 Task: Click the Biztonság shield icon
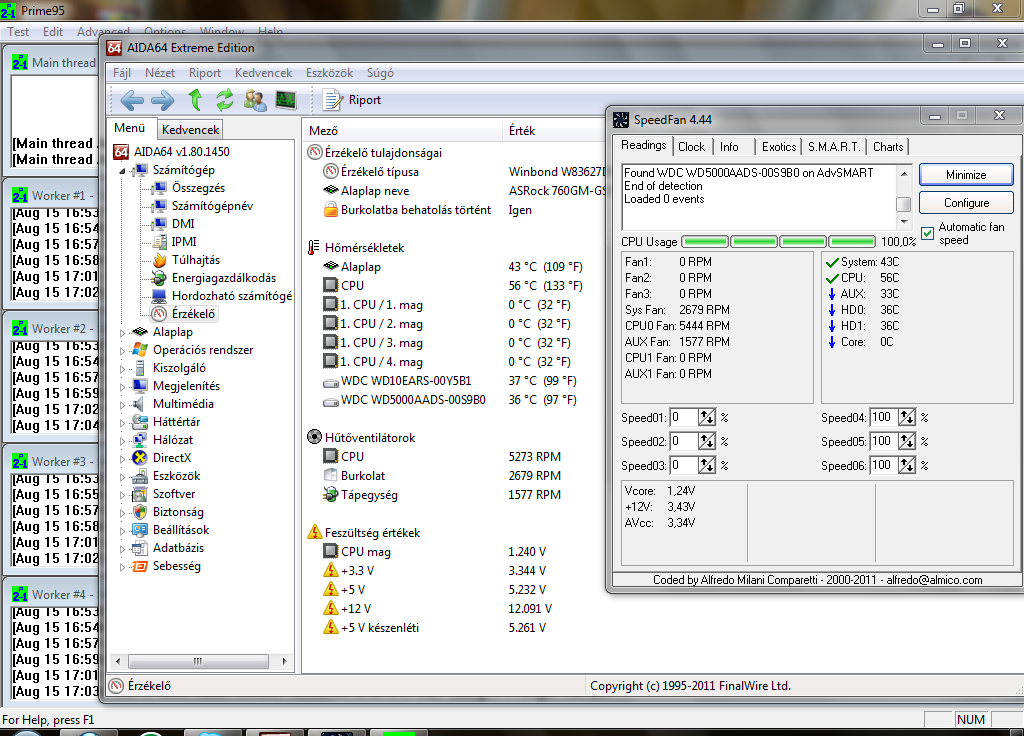coord(140,512)
